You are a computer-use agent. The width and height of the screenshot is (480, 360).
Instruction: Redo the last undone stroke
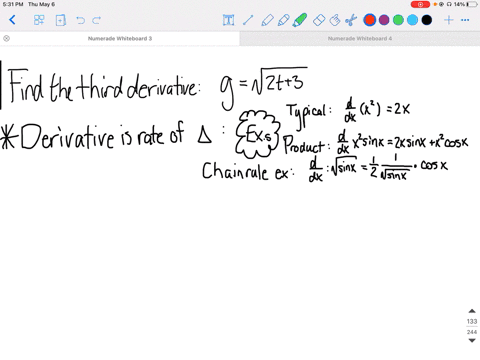tap(97, 20)
